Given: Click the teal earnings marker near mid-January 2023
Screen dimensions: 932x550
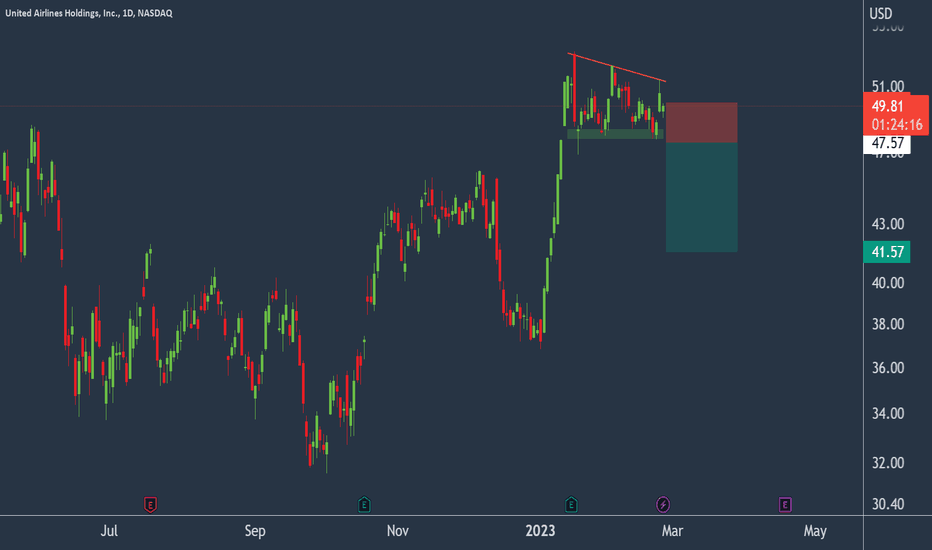Looking at the screenshot, I should (571, 505).
